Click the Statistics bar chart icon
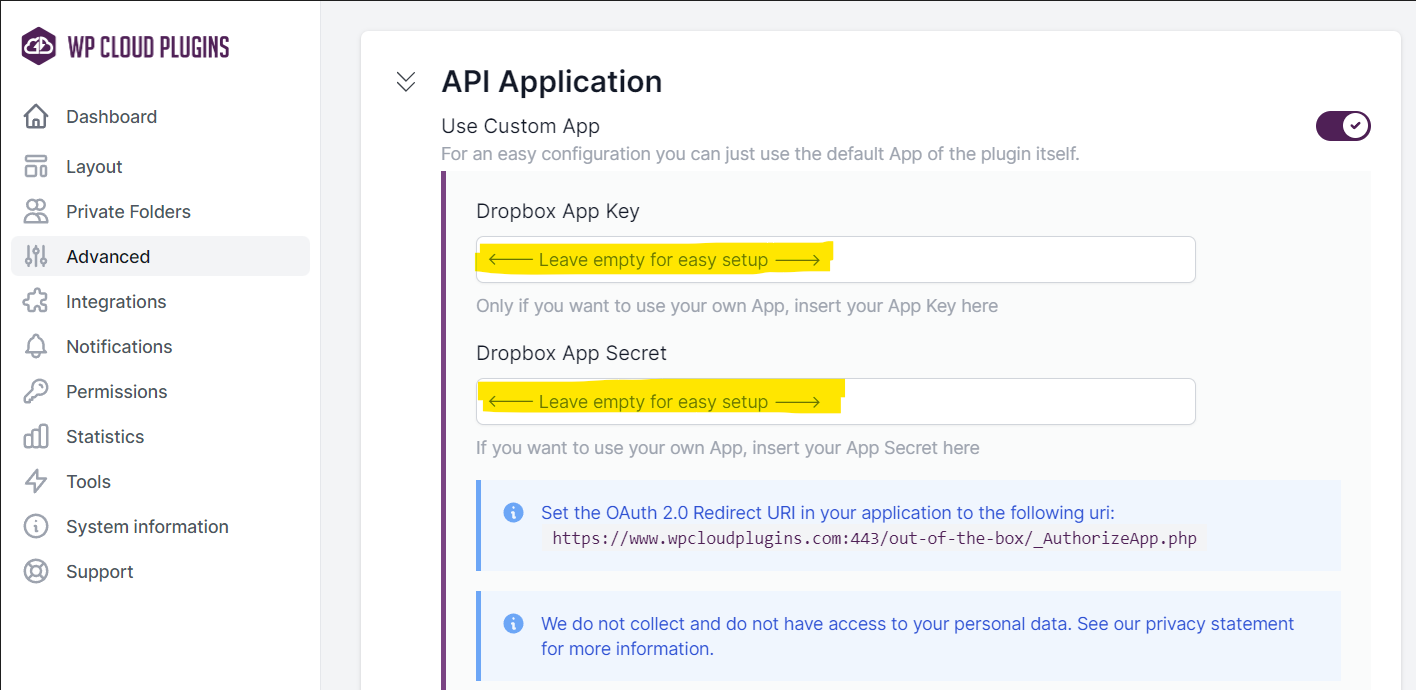The height and width of the screenshot is (690, 1416). pyautogui.click(x=36, y=436)
